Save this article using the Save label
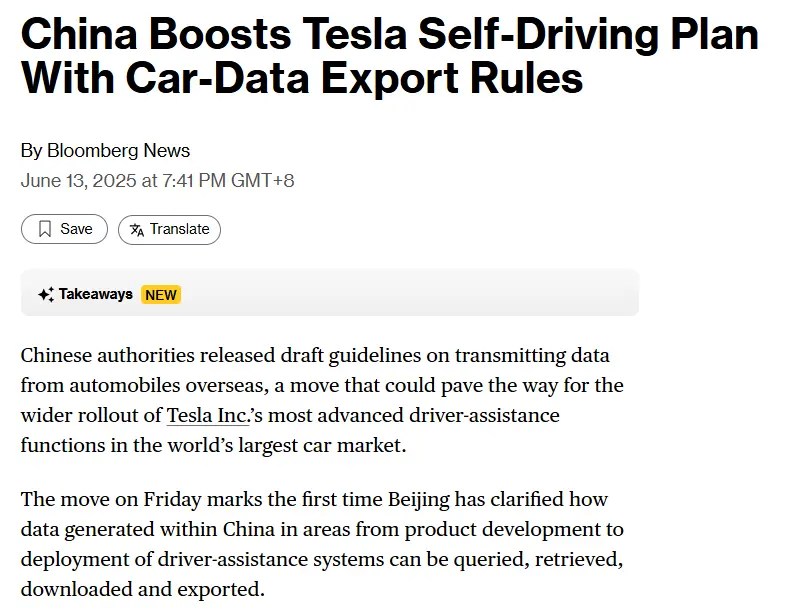Image resolution: width=792 pixels, height=609 pixels. coord(76,229)
